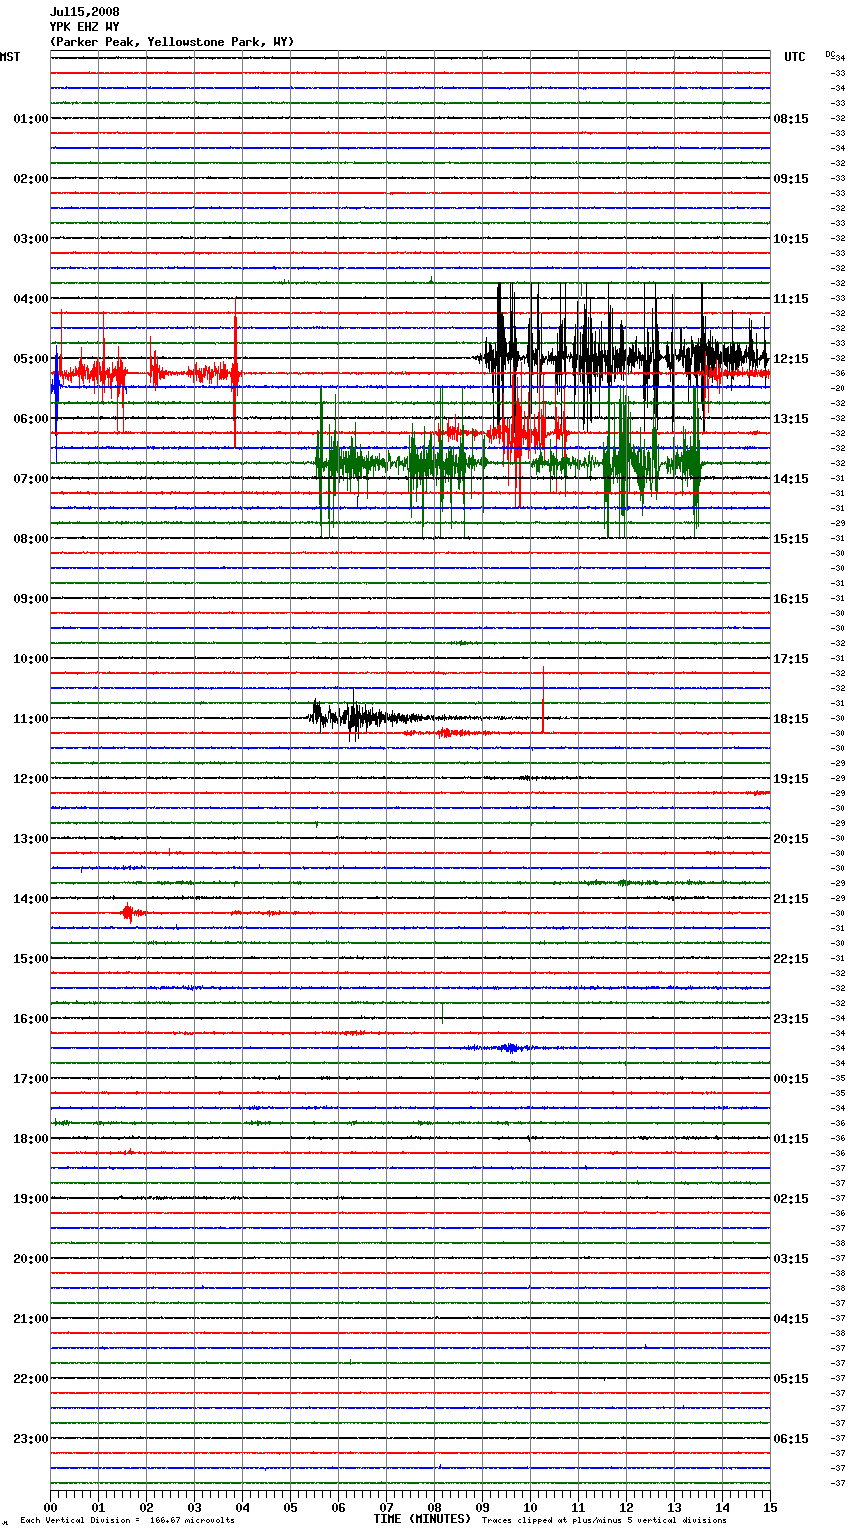Select the 03:00 MST time label
This screenshot has width=850, height=1534.
pos(31,239)
